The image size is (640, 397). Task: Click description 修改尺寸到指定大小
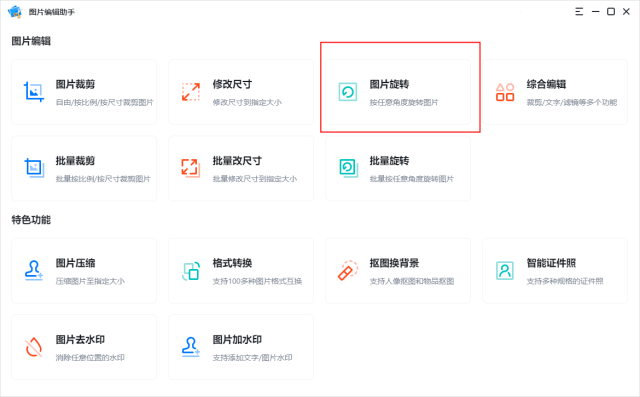point(247,102)
